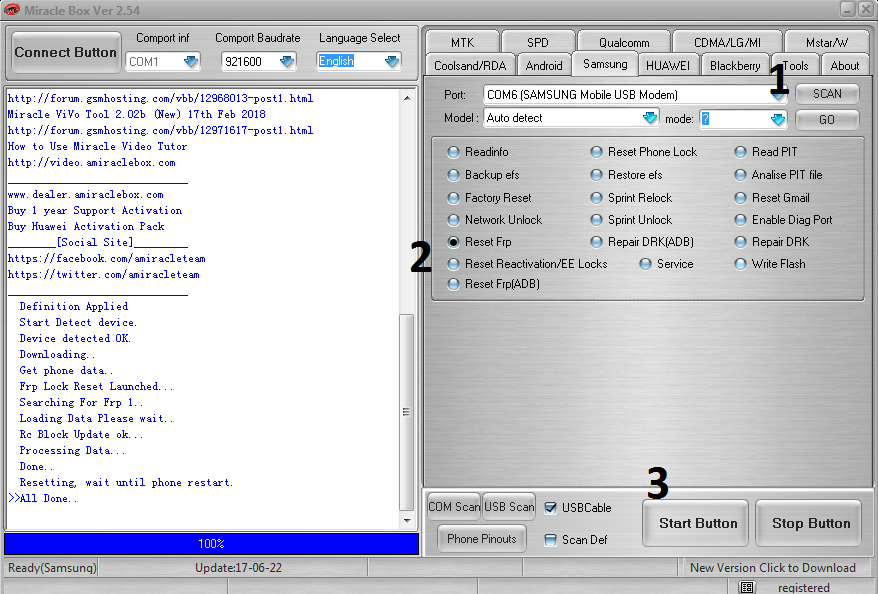Image resolution: width=878 pixels, height=594 pixels.
Task: Enable the Scan Def checkbox
Action: click(550, 540)
